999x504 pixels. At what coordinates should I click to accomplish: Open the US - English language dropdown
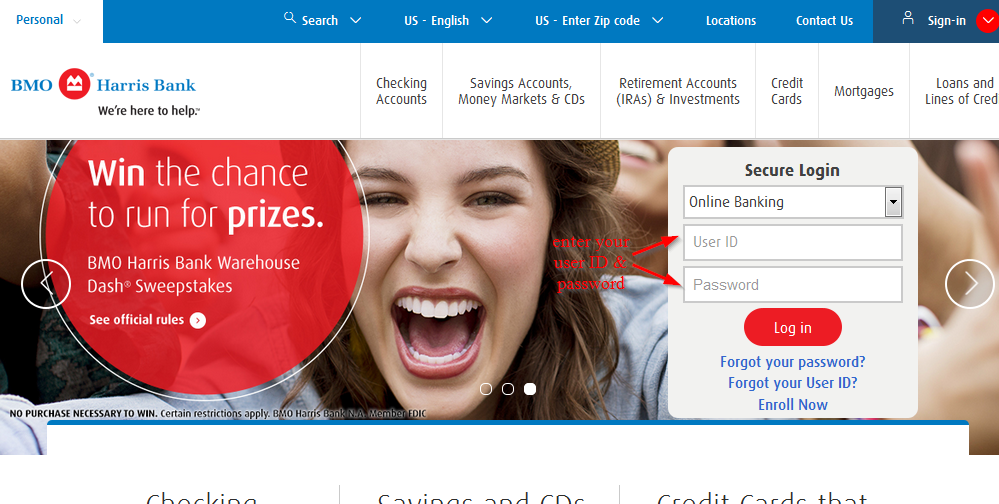pyautogui.click(x=448, y=20)
